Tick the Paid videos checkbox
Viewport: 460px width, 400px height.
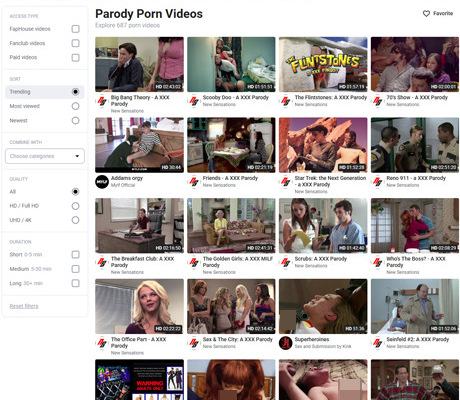76,58
